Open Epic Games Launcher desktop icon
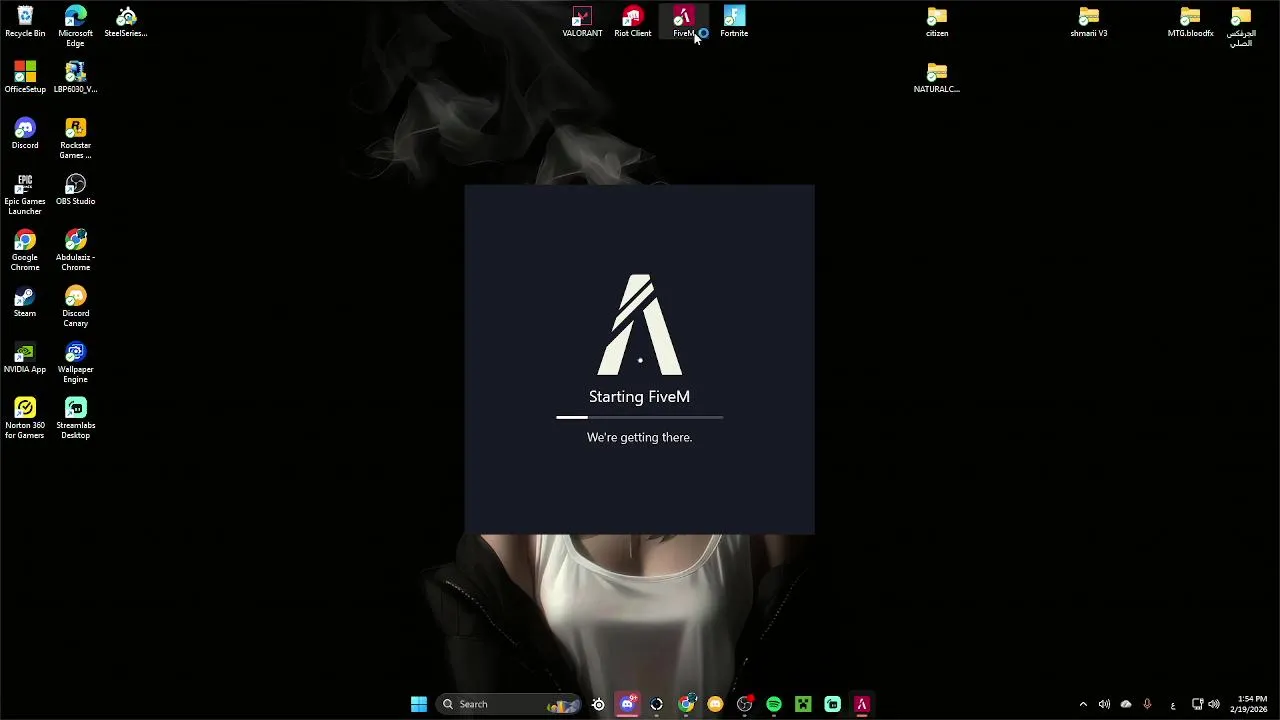1280x720 pixels. (x=25, y=194)
